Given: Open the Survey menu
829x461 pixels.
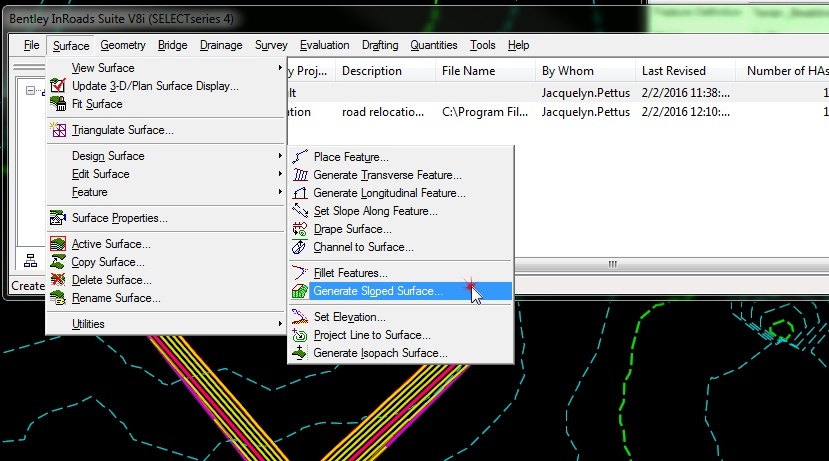Looking at the screenshot, I should pos(271,45).
